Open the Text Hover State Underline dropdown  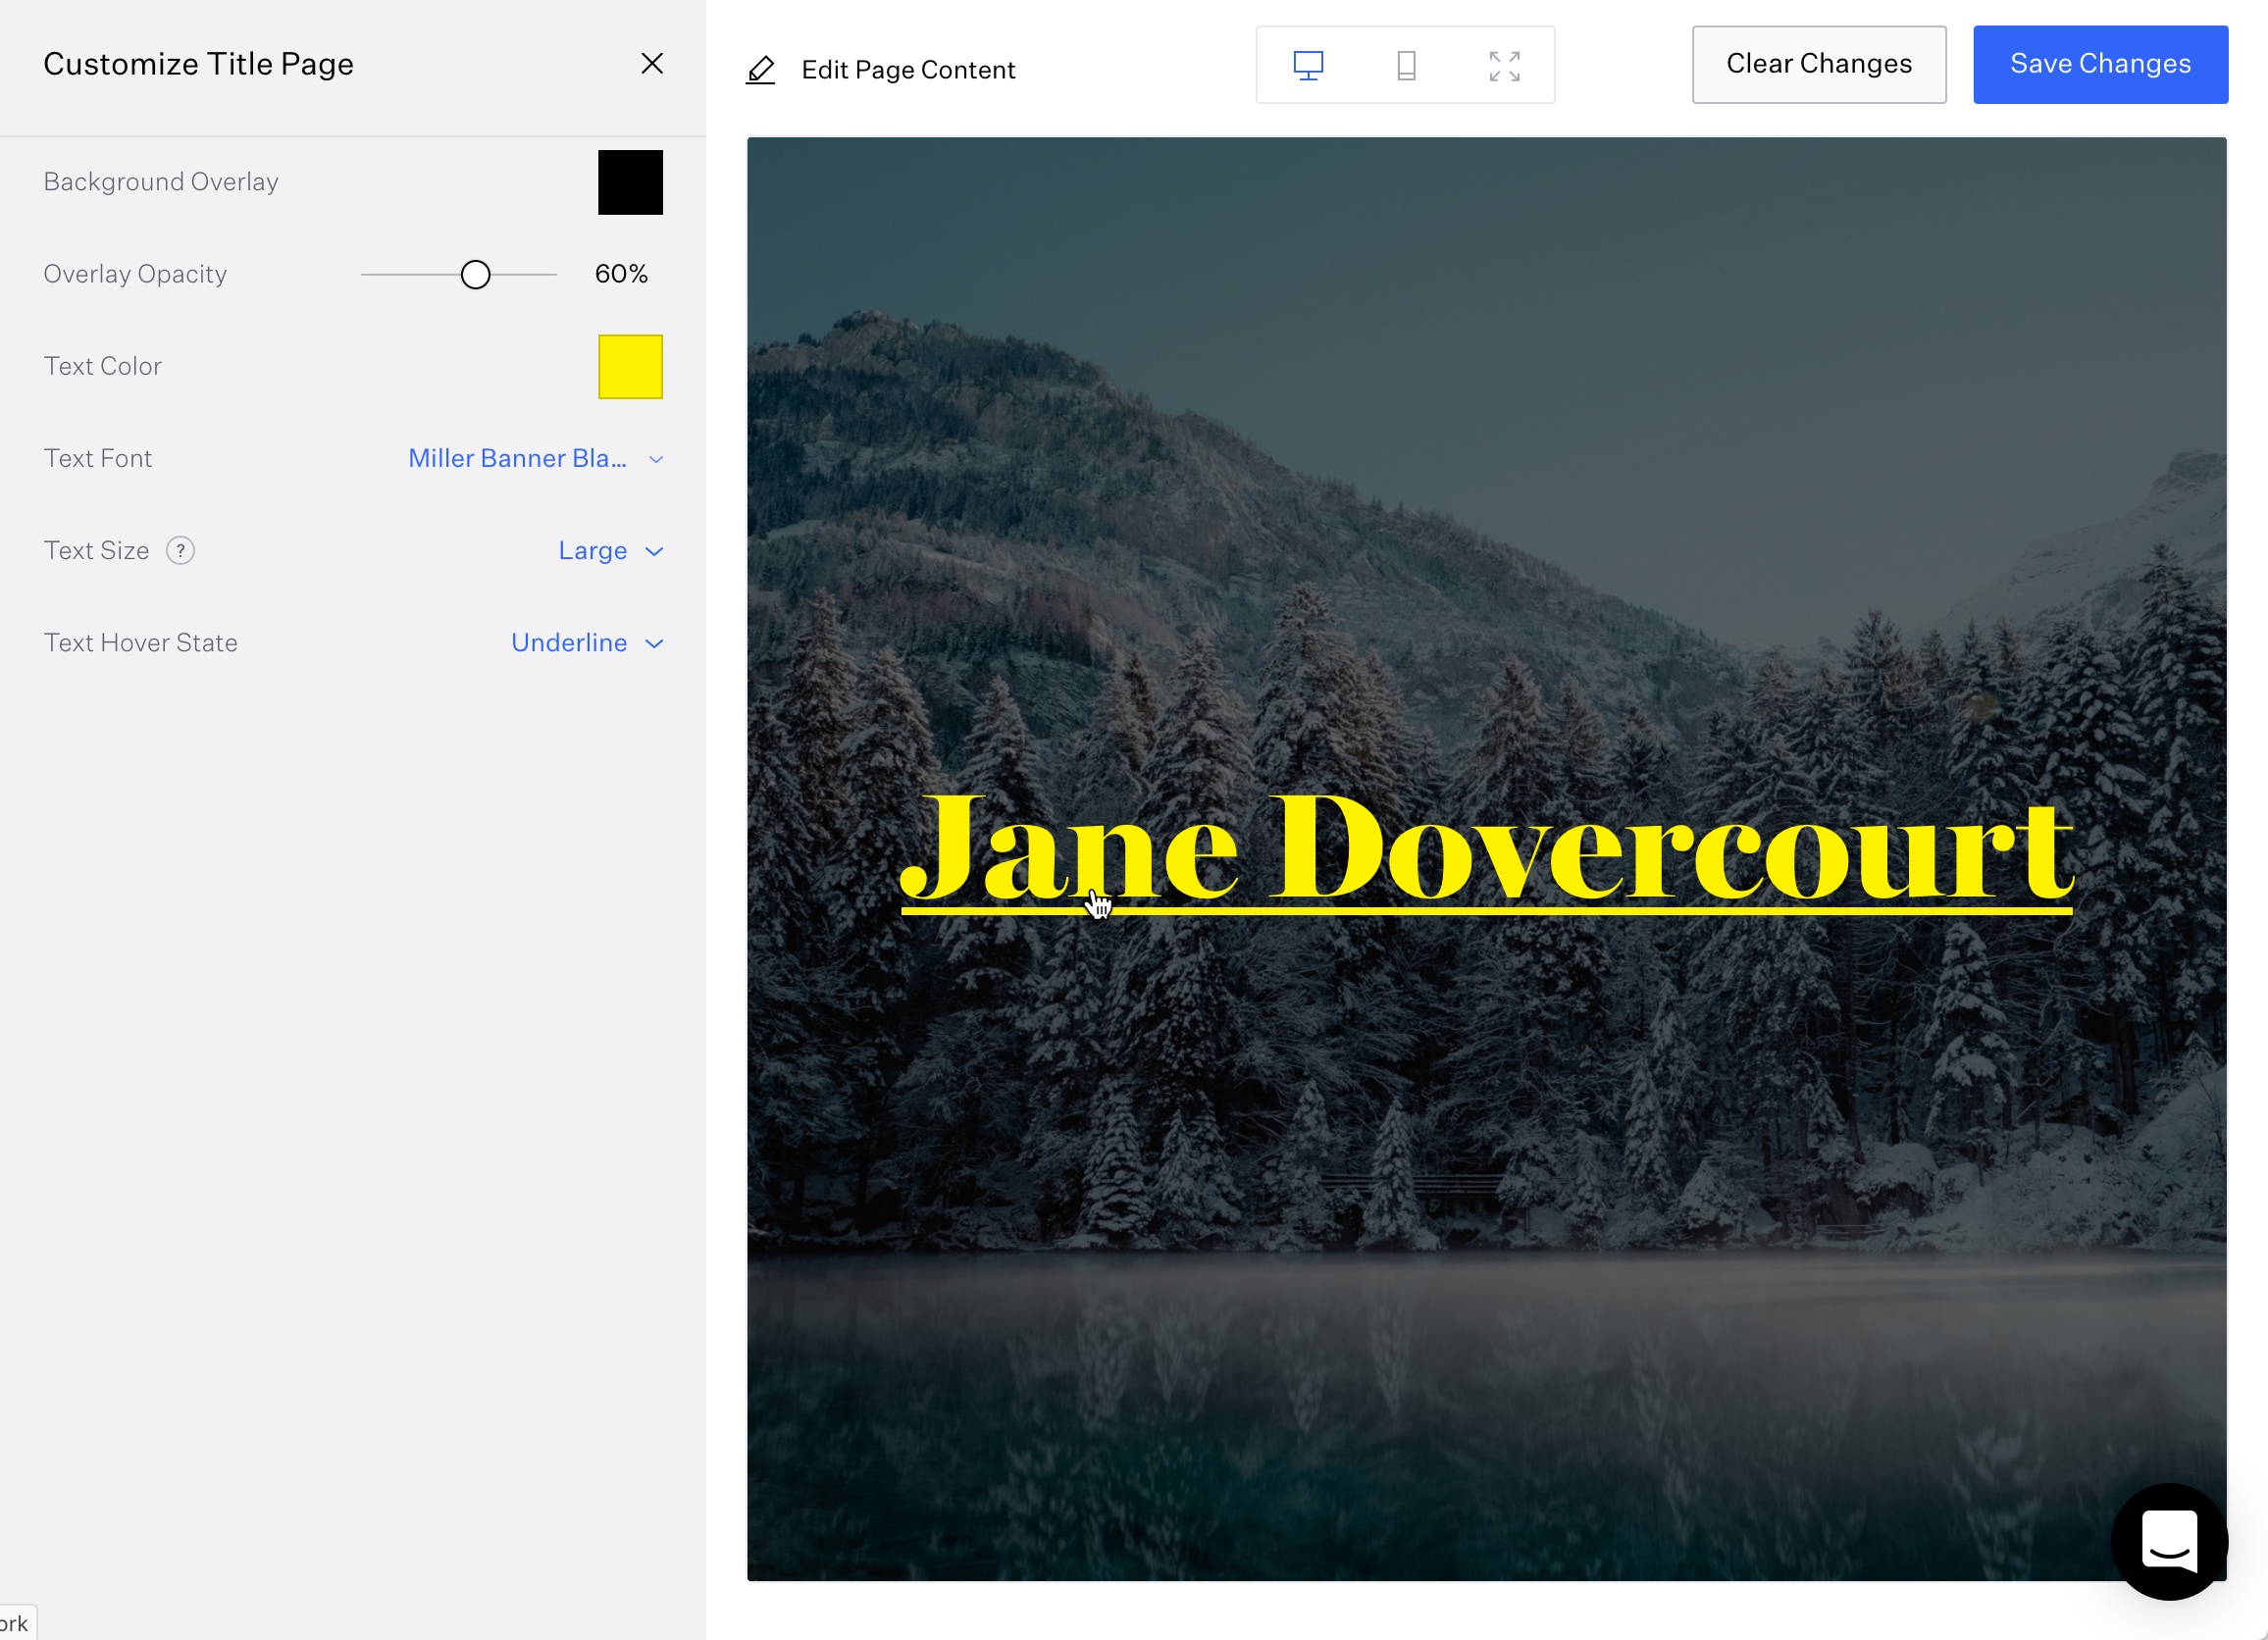click(587, 643)
